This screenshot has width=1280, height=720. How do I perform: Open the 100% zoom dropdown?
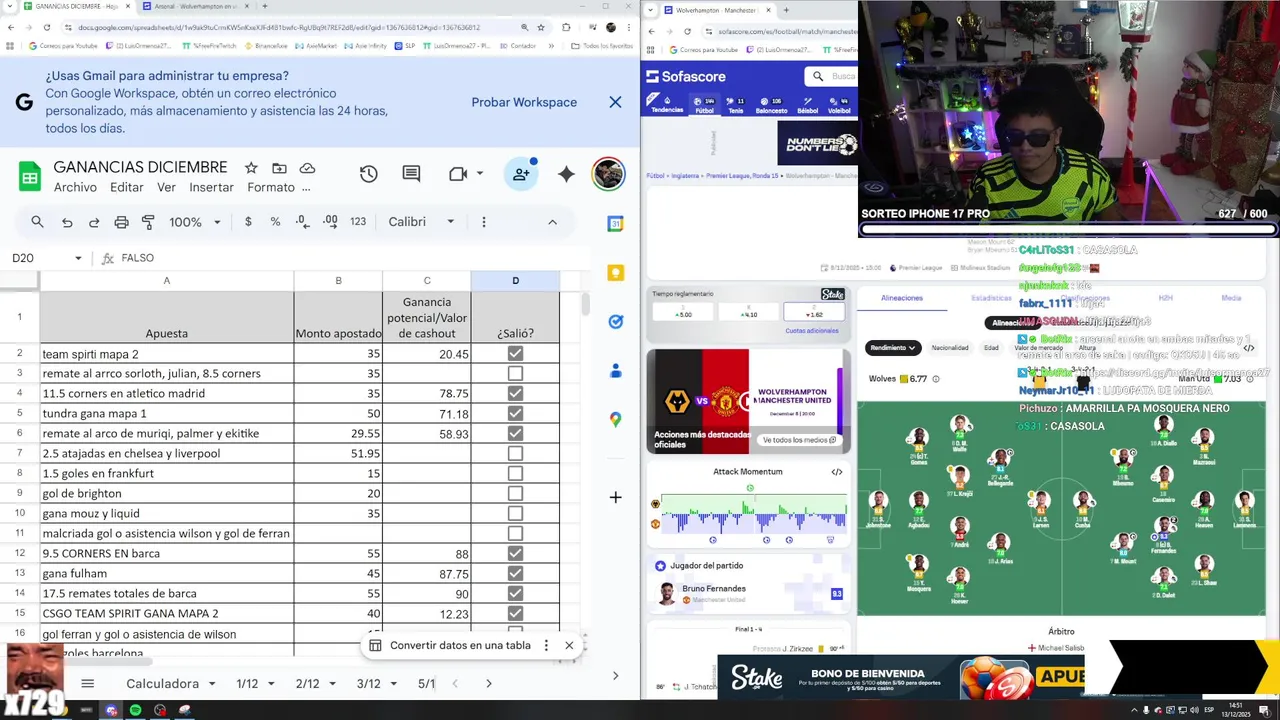[194, 222]
